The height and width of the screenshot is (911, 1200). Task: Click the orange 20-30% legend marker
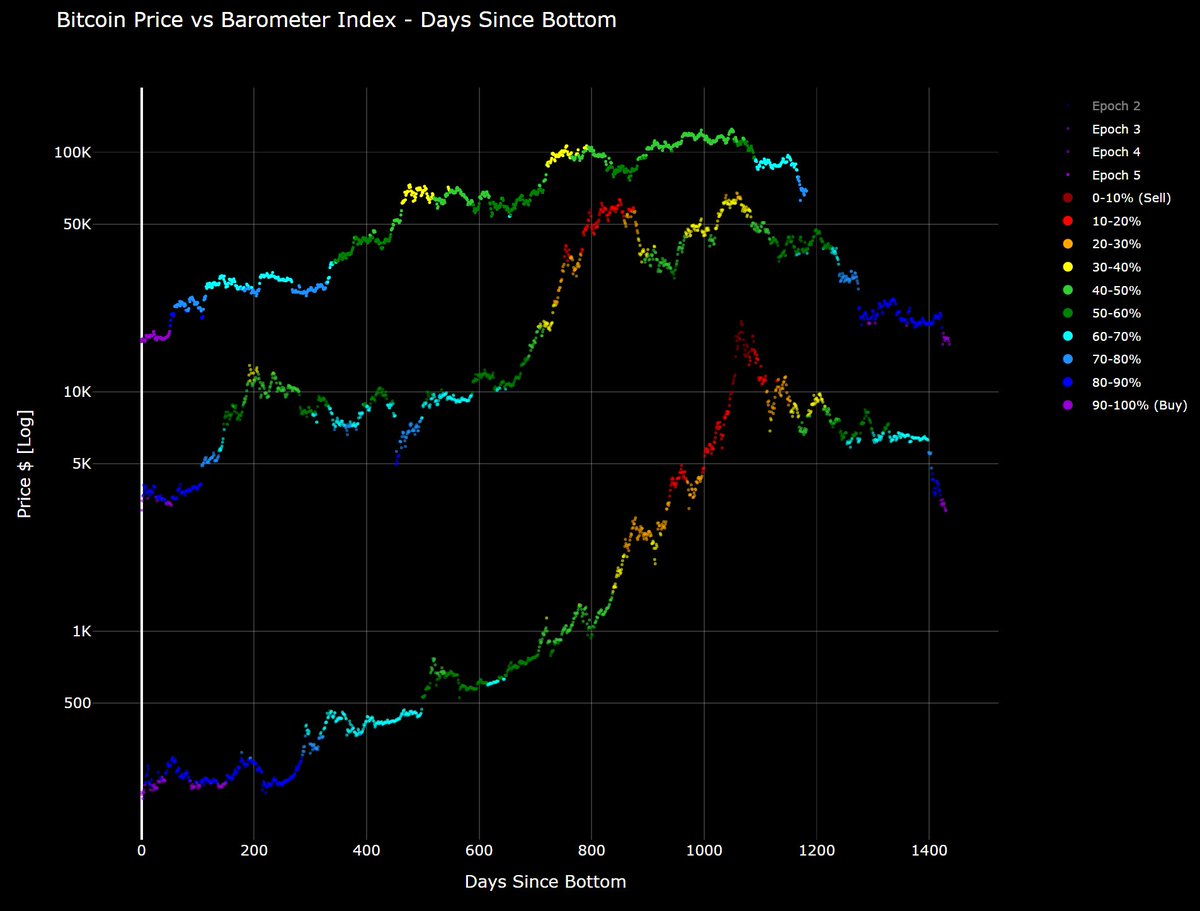pyautogui.click(x=1069, y=244)
